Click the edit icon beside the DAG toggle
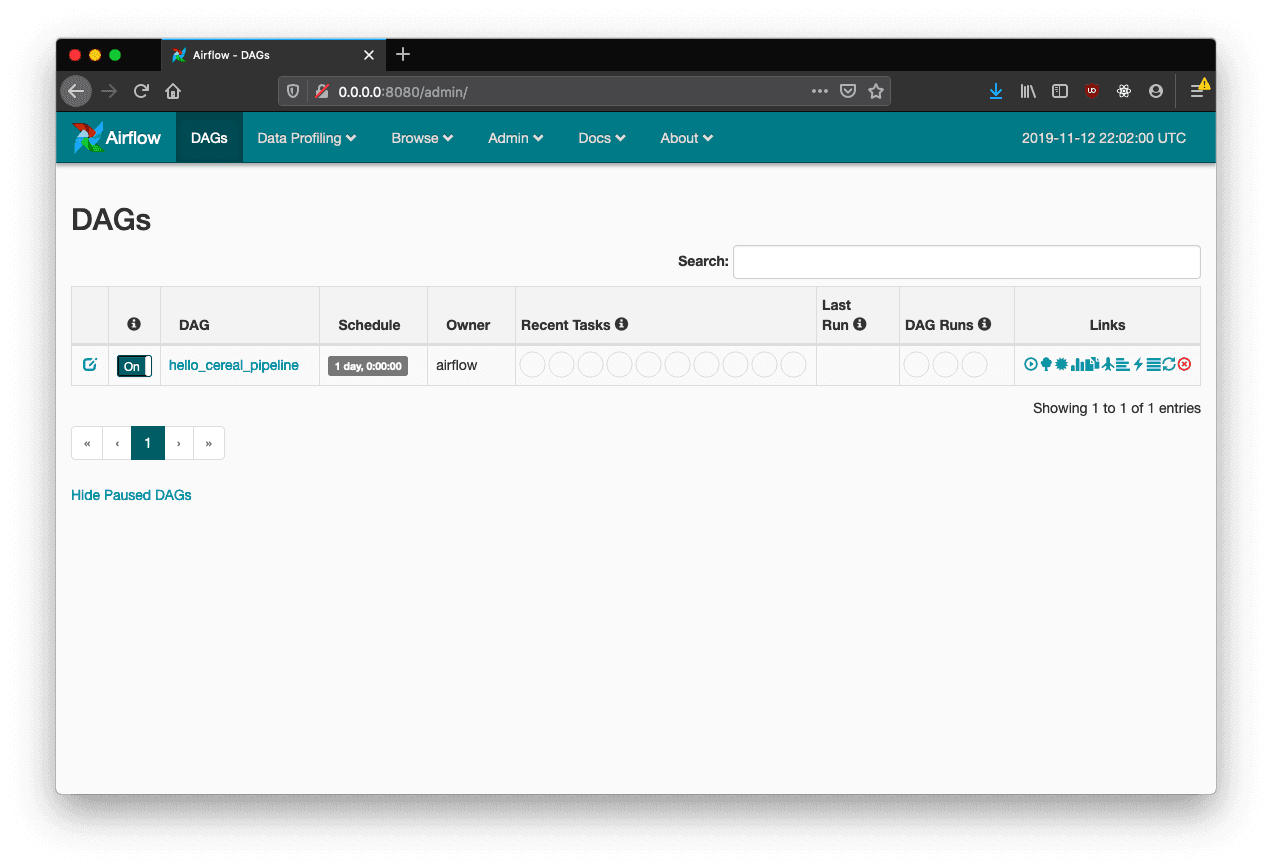The width and height of the screenshot is (1272, 868). point(89,365)
